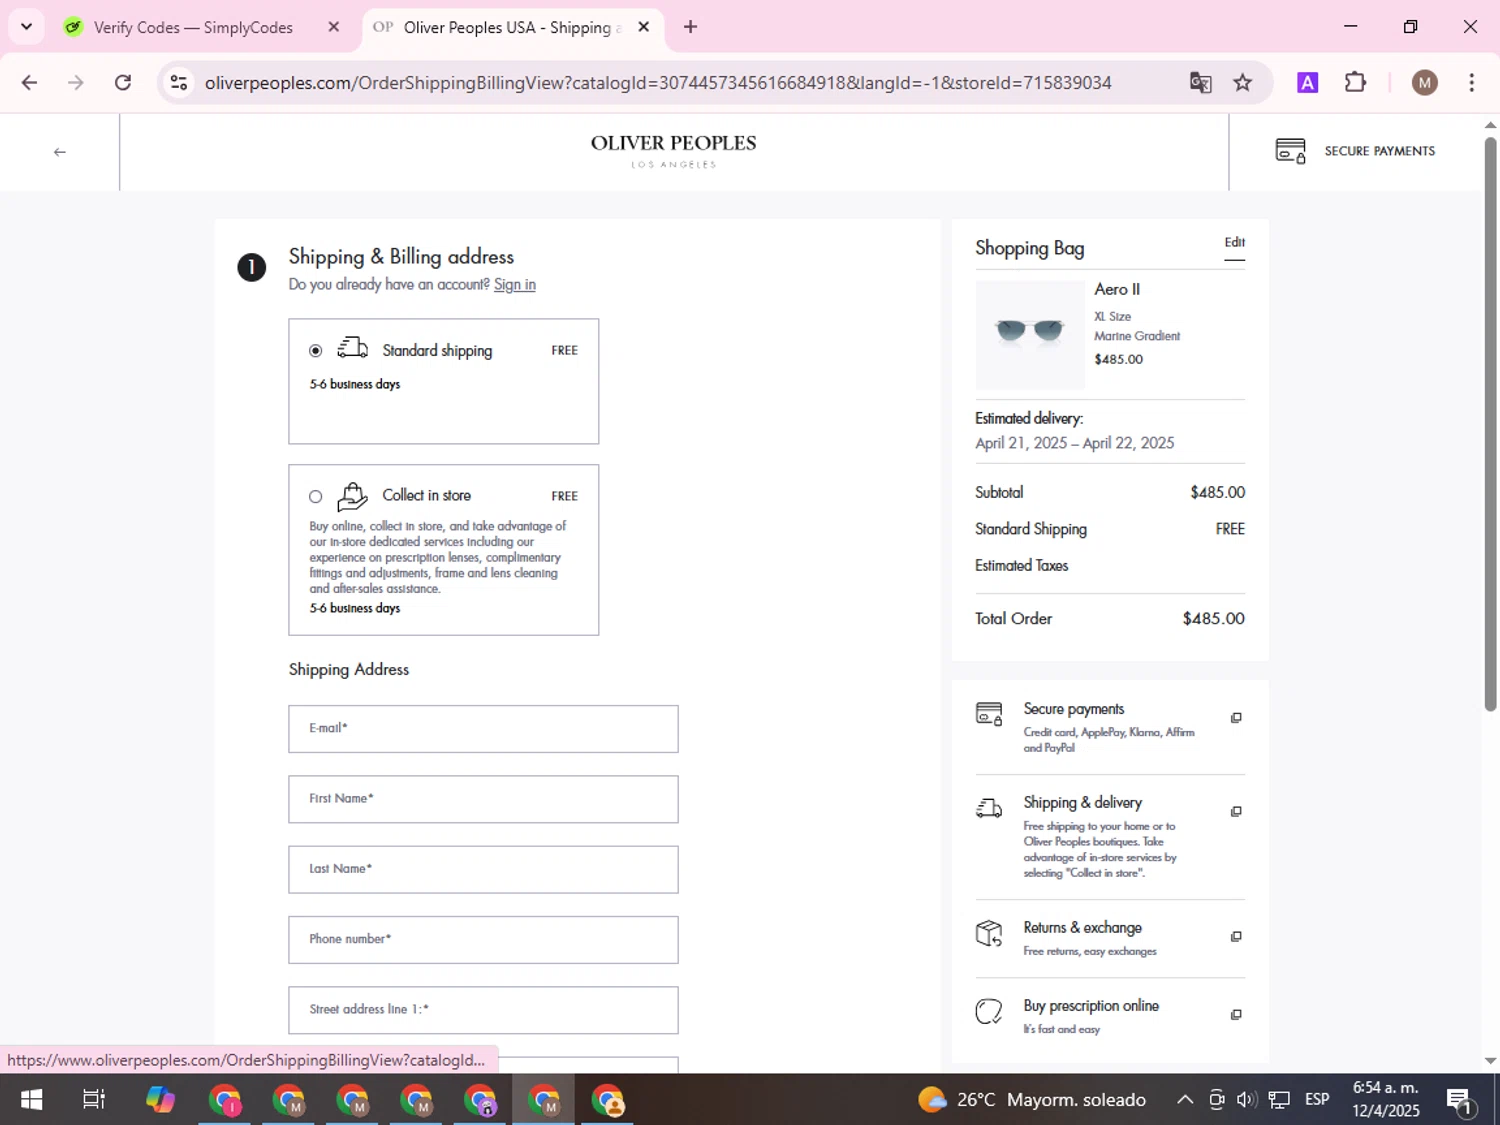Click the Estimated Taxes row label
This screenshot has width=1500, height=1125.
[x=1021, y=566]
